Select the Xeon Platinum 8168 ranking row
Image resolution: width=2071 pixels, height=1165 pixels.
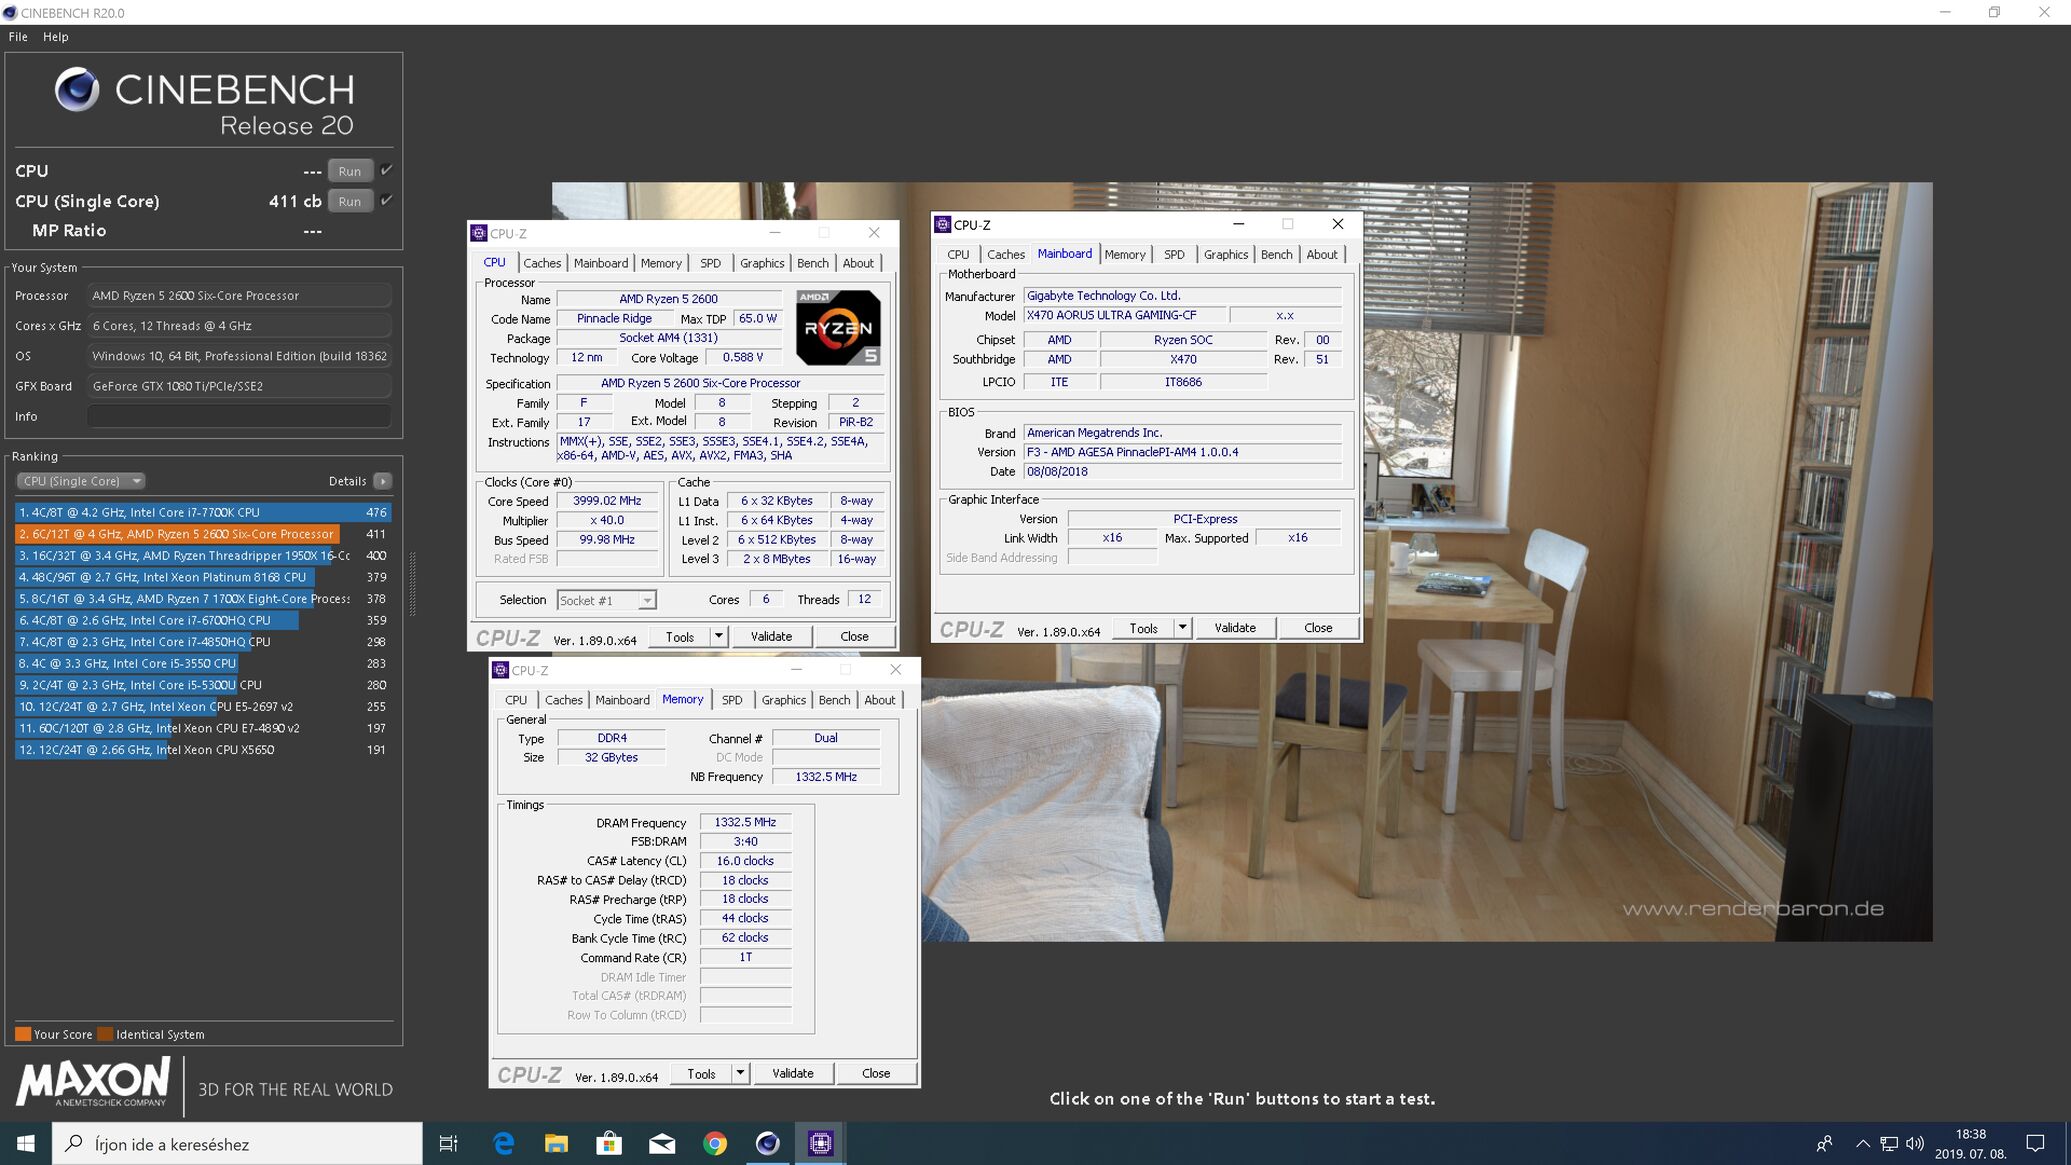pos(203,577)
